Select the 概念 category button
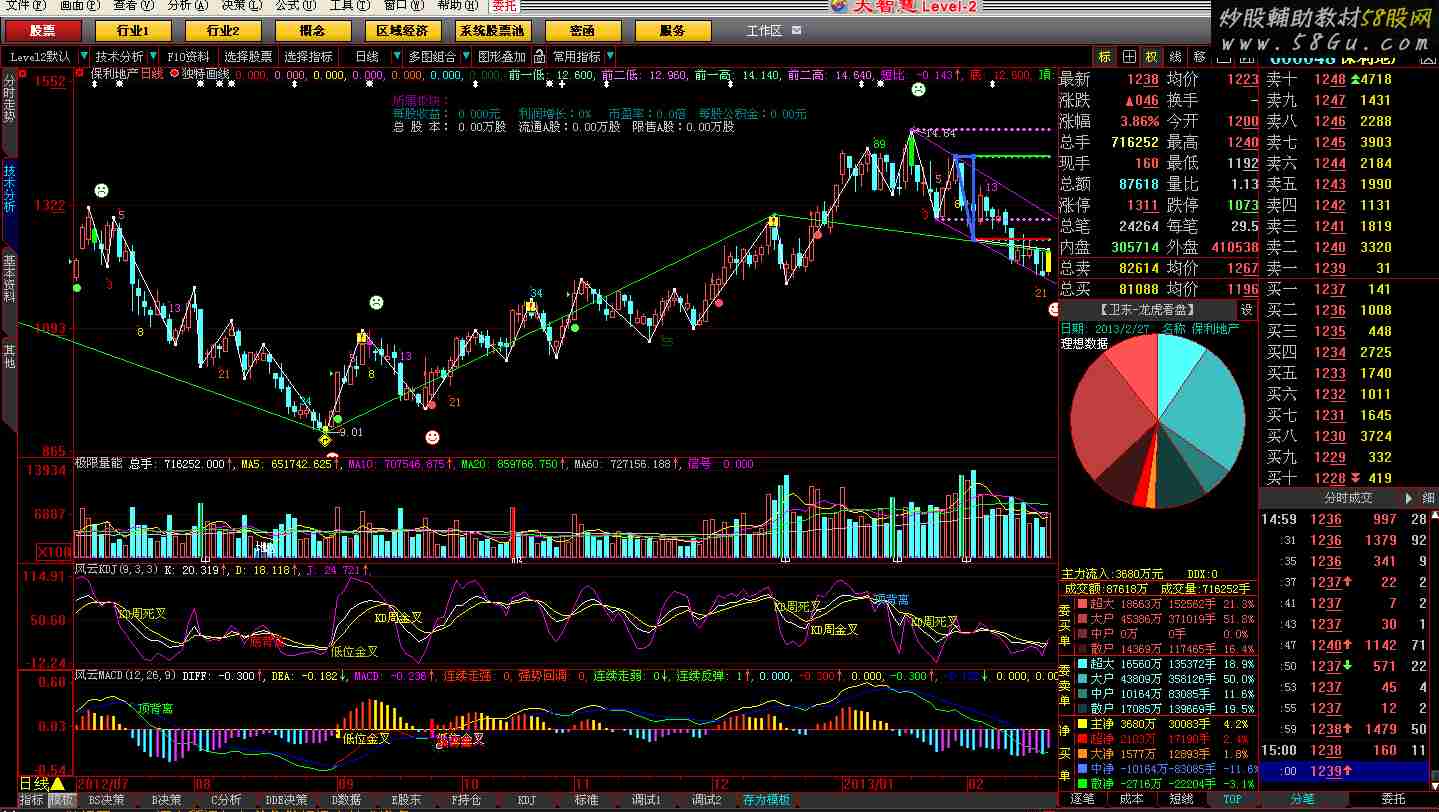The width and height of the screenshot is (1439, 812). [312, 31]
